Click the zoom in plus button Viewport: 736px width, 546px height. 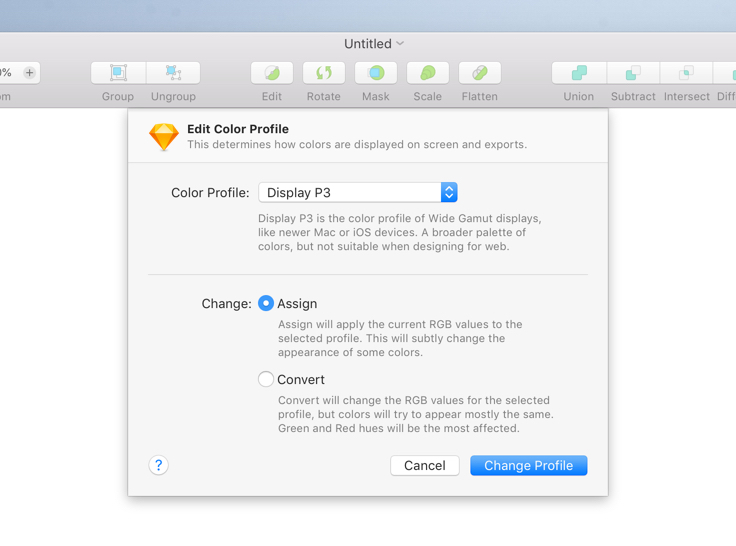point(29,73)
